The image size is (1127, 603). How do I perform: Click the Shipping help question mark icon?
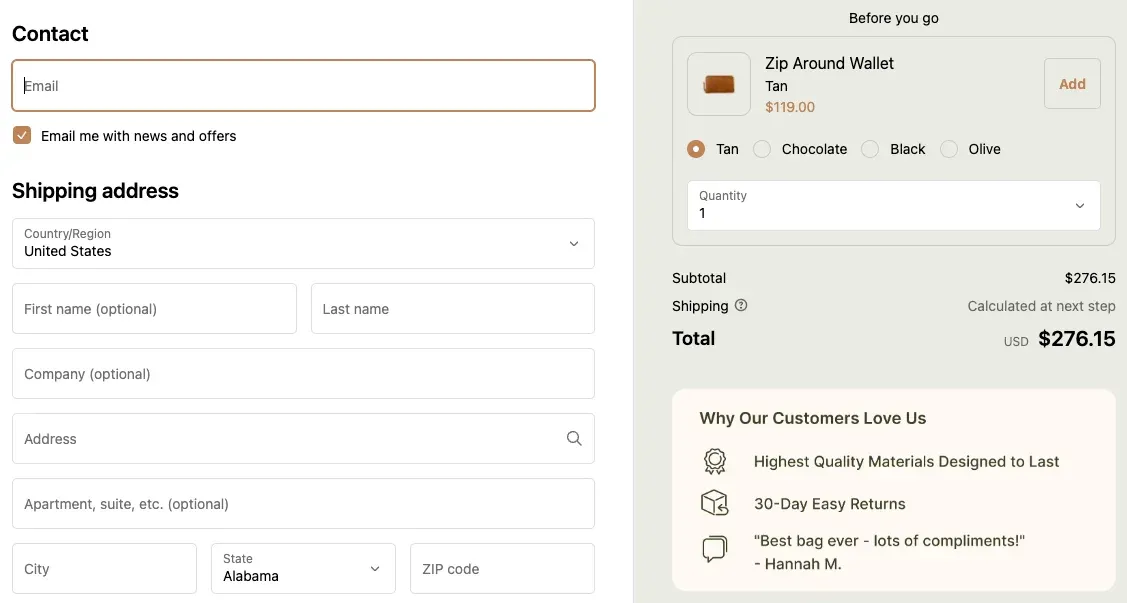point(741,305)
